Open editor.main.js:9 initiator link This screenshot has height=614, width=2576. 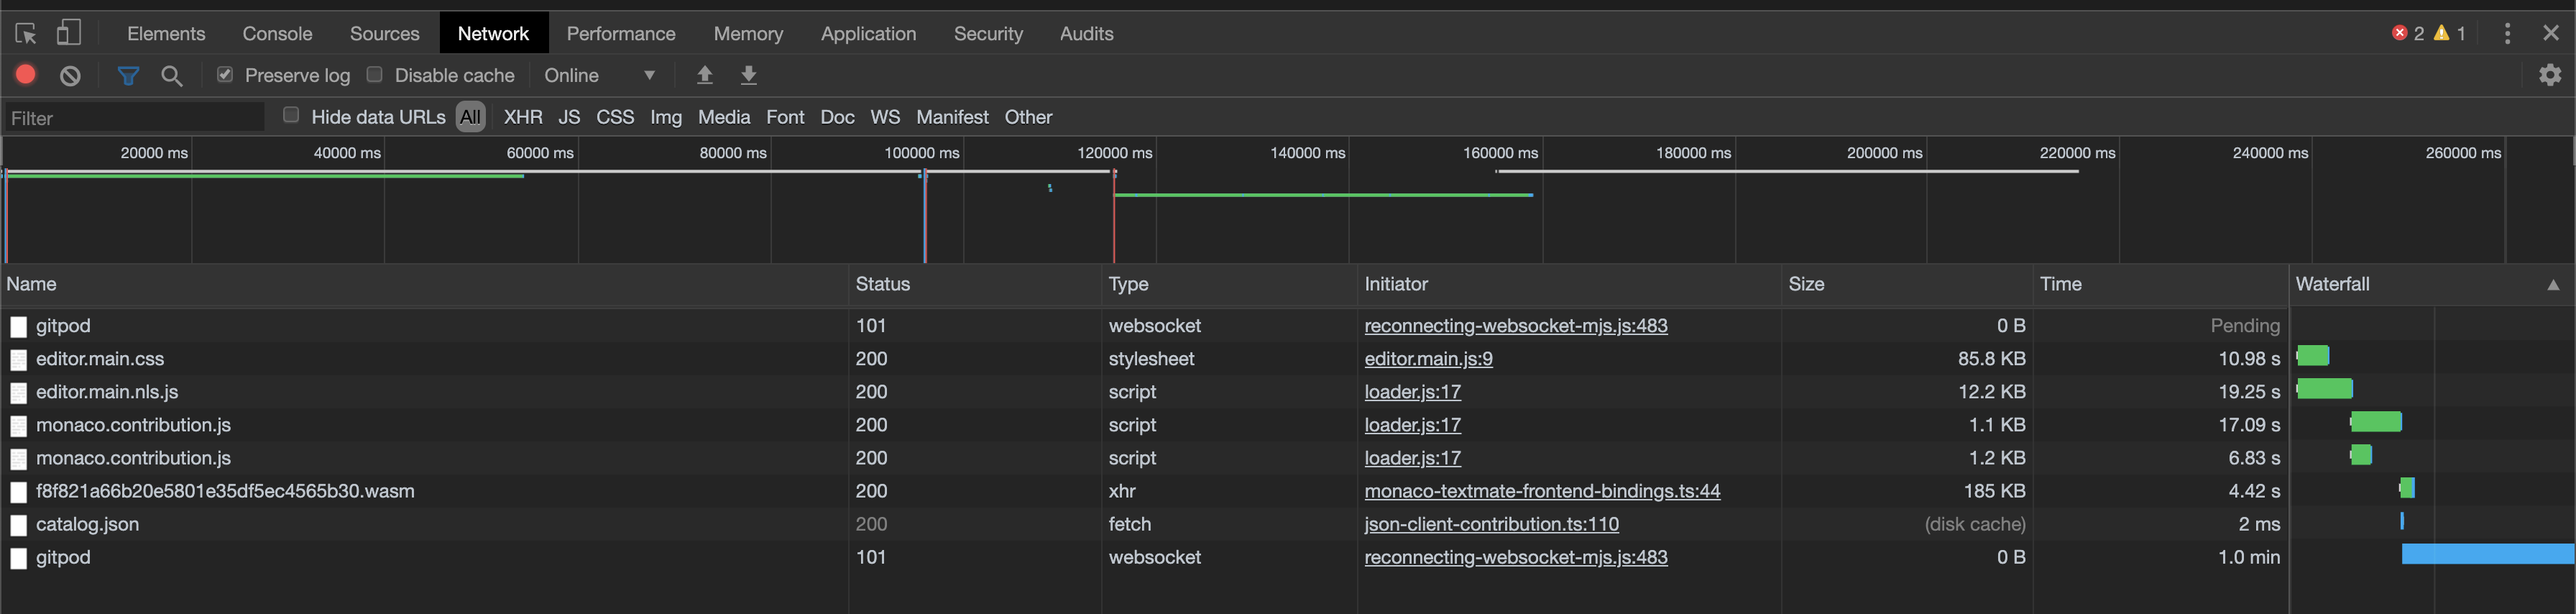click(1428, 359)
